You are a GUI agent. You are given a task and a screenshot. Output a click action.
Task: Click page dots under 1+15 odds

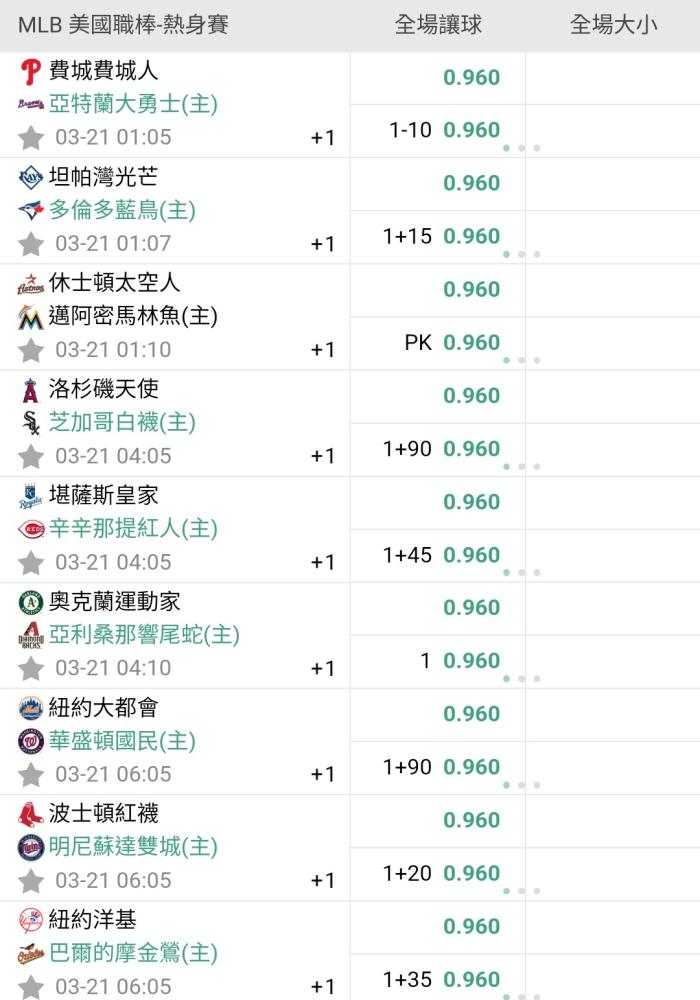(x=521, y=254)
